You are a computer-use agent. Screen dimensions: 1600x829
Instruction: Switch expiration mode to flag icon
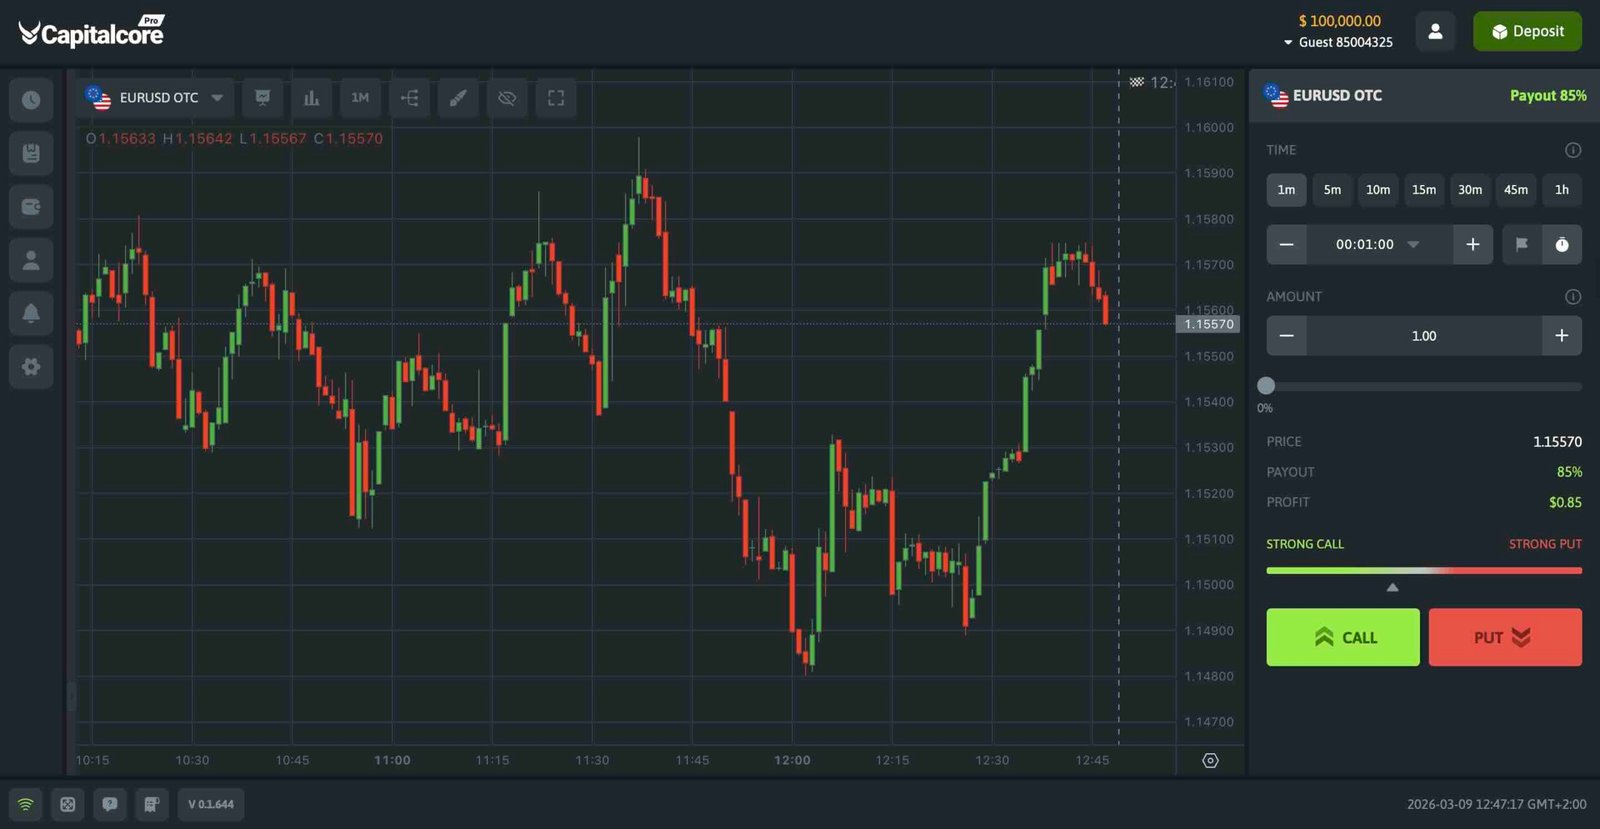(x=1520, y=244)
